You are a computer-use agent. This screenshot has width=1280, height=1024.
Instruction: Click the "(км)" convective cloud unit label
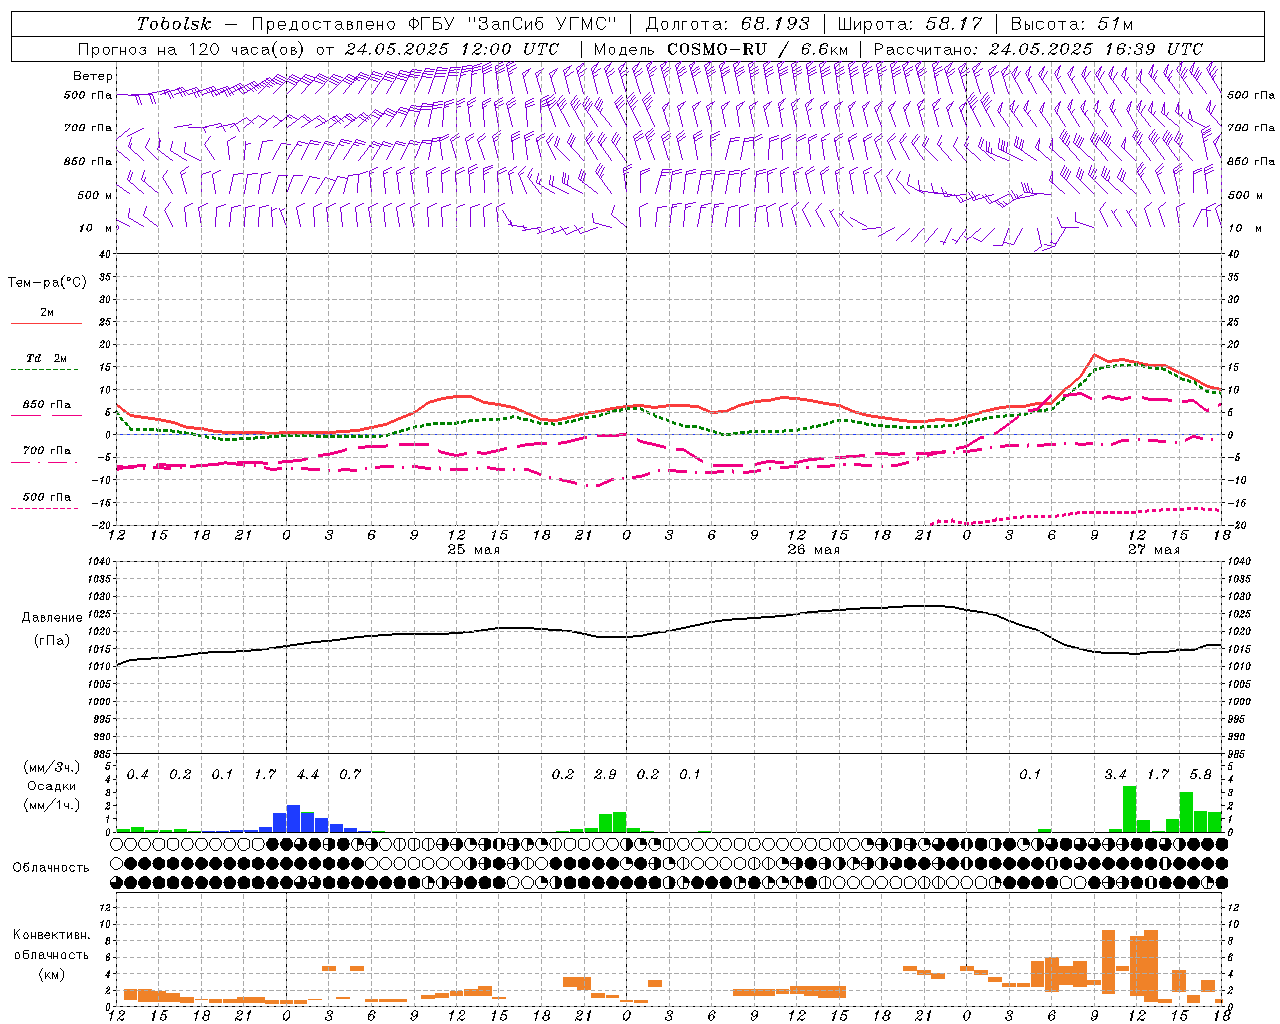52,974
